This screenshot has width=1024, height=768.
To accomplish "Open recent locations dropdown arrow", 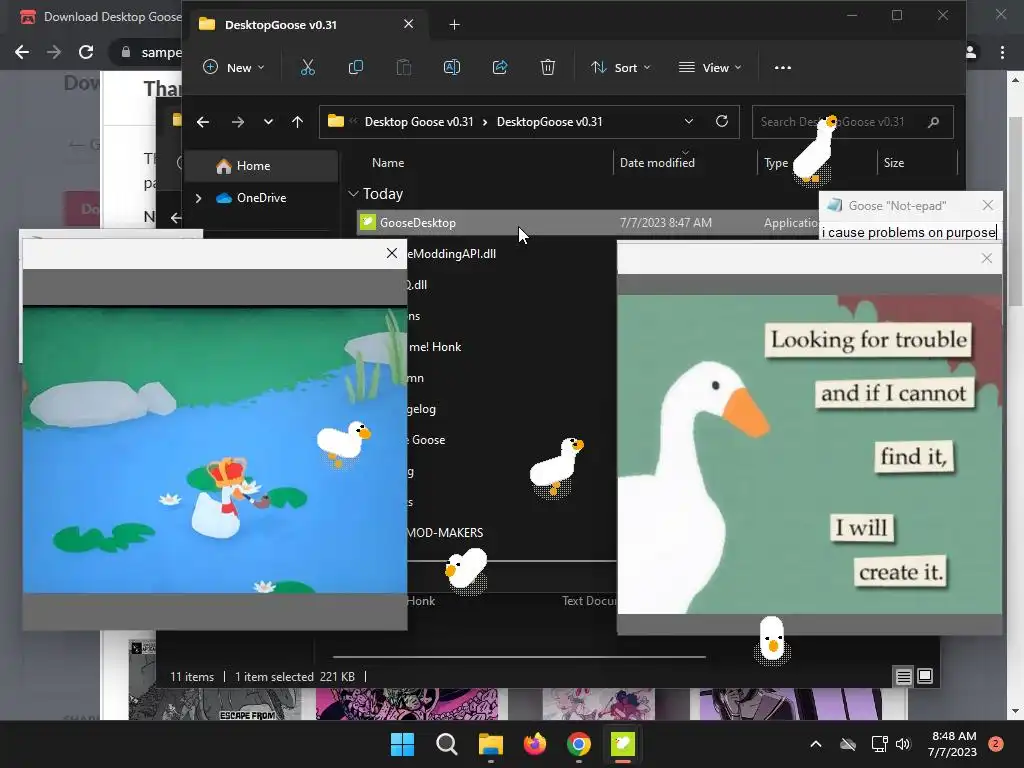I will point(268,122).
